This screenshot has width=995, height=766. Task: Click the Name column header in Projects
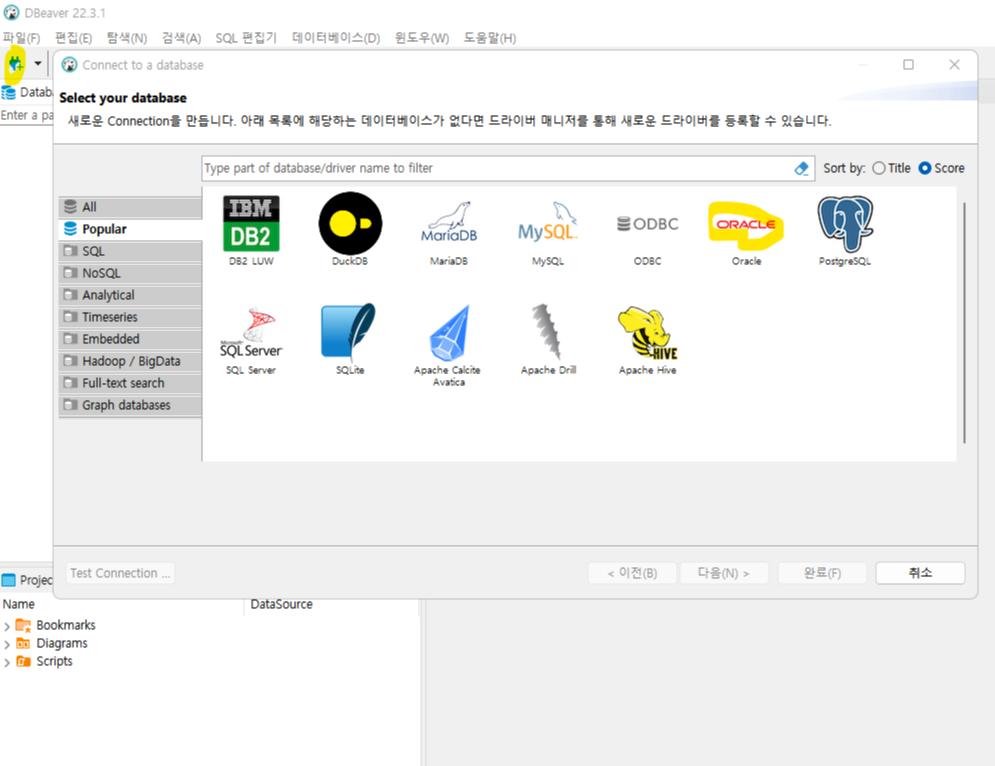19,604
